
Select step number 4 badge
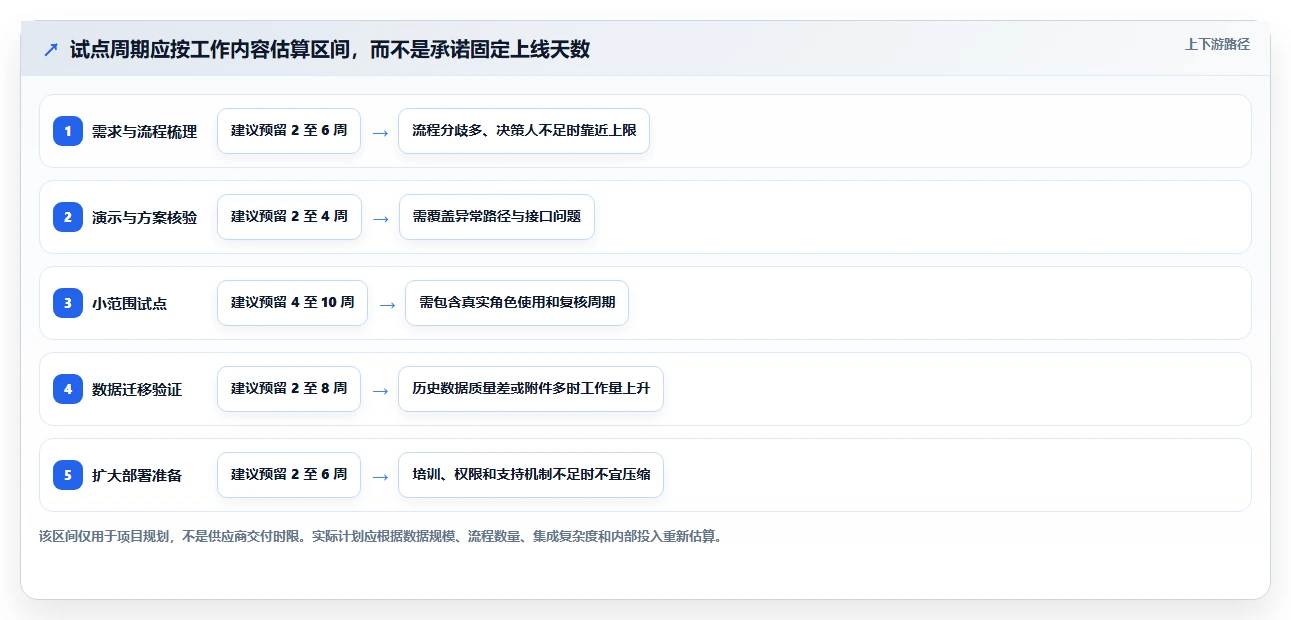pos(68,389)
